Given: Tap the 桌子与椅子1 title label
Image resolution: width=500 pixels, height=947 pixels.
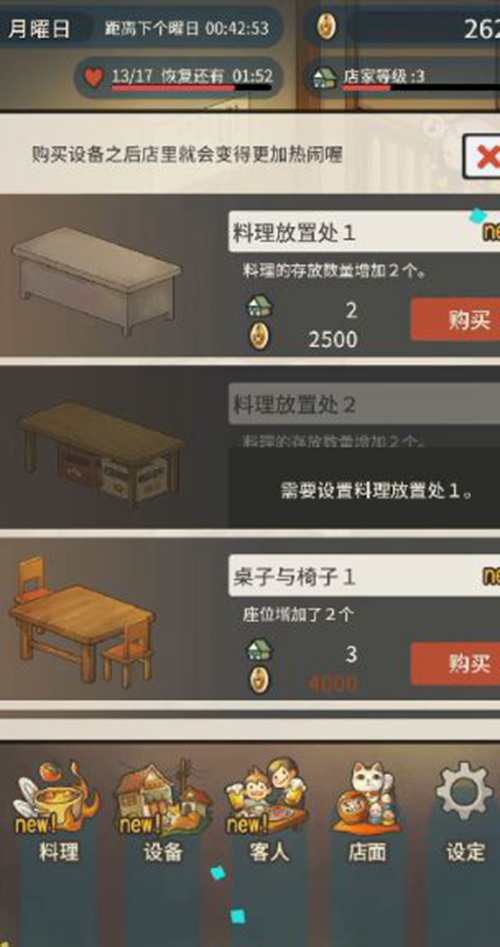Looking at the screenshot, I should click(x=293, y=577).
